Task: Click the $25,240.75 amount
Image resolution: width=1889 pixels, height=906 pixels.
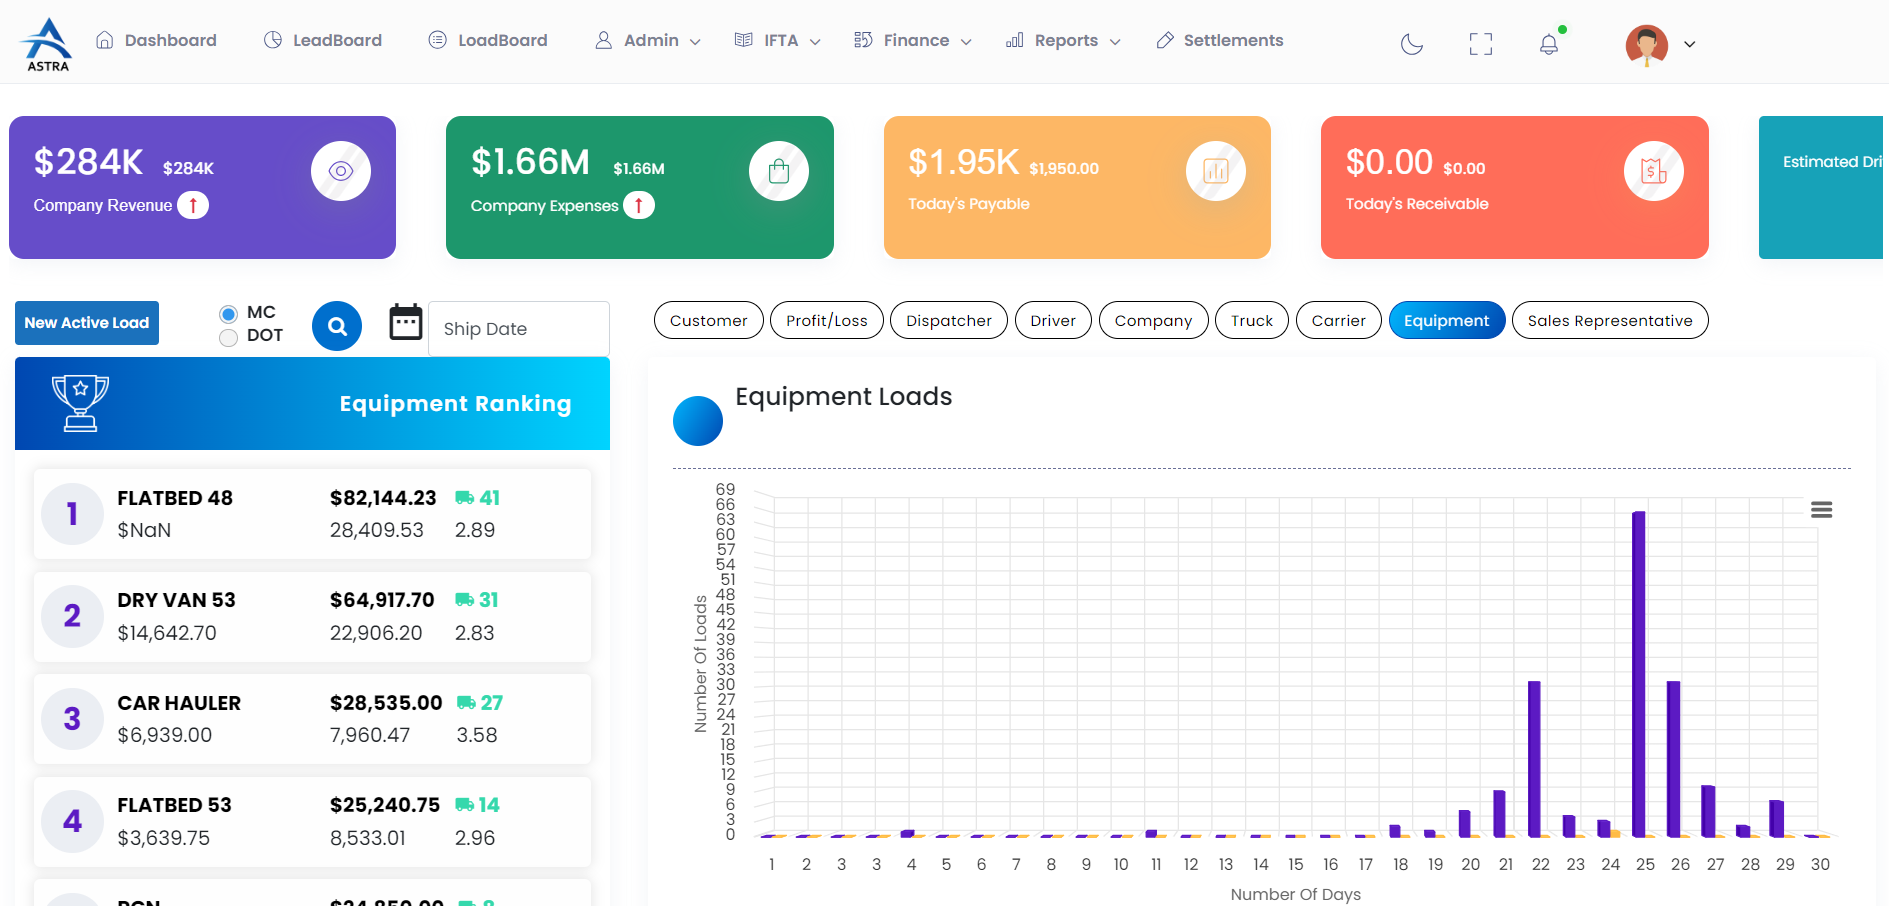Action: click(x=385, y=805)
